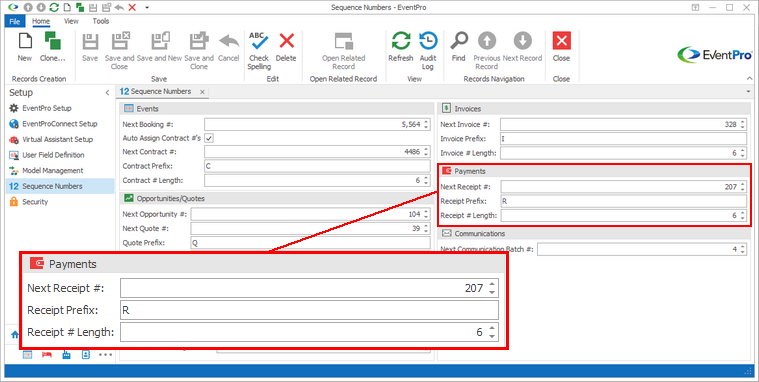Click the Invoice Prefix input field
759x382 pixels.
click(x=623, y=138)
